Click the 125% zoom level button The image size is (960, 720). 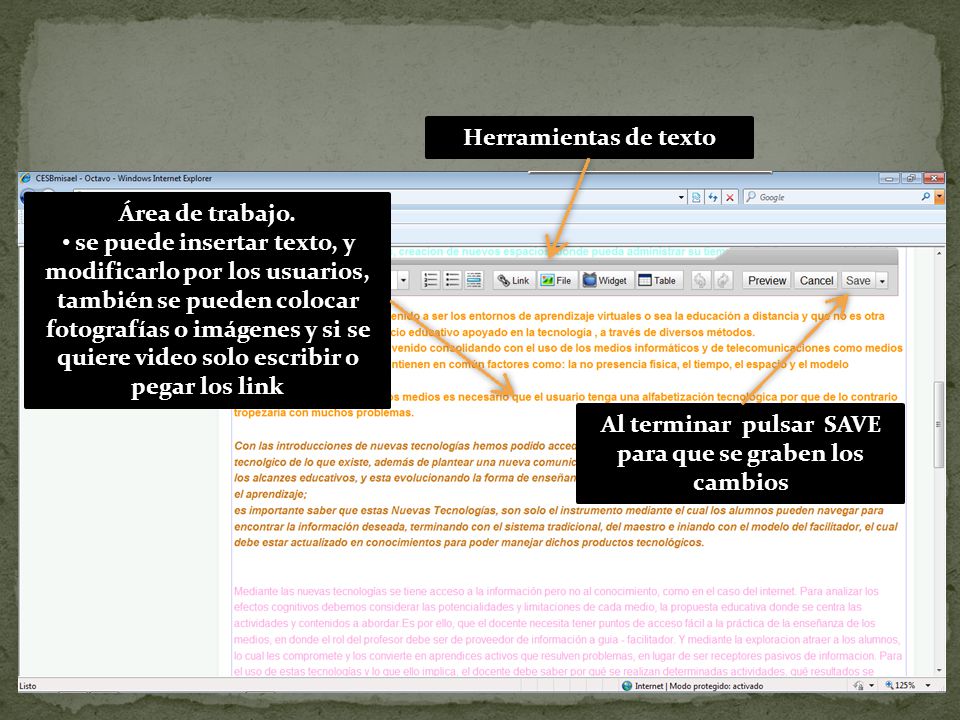(x=900, y=686)
